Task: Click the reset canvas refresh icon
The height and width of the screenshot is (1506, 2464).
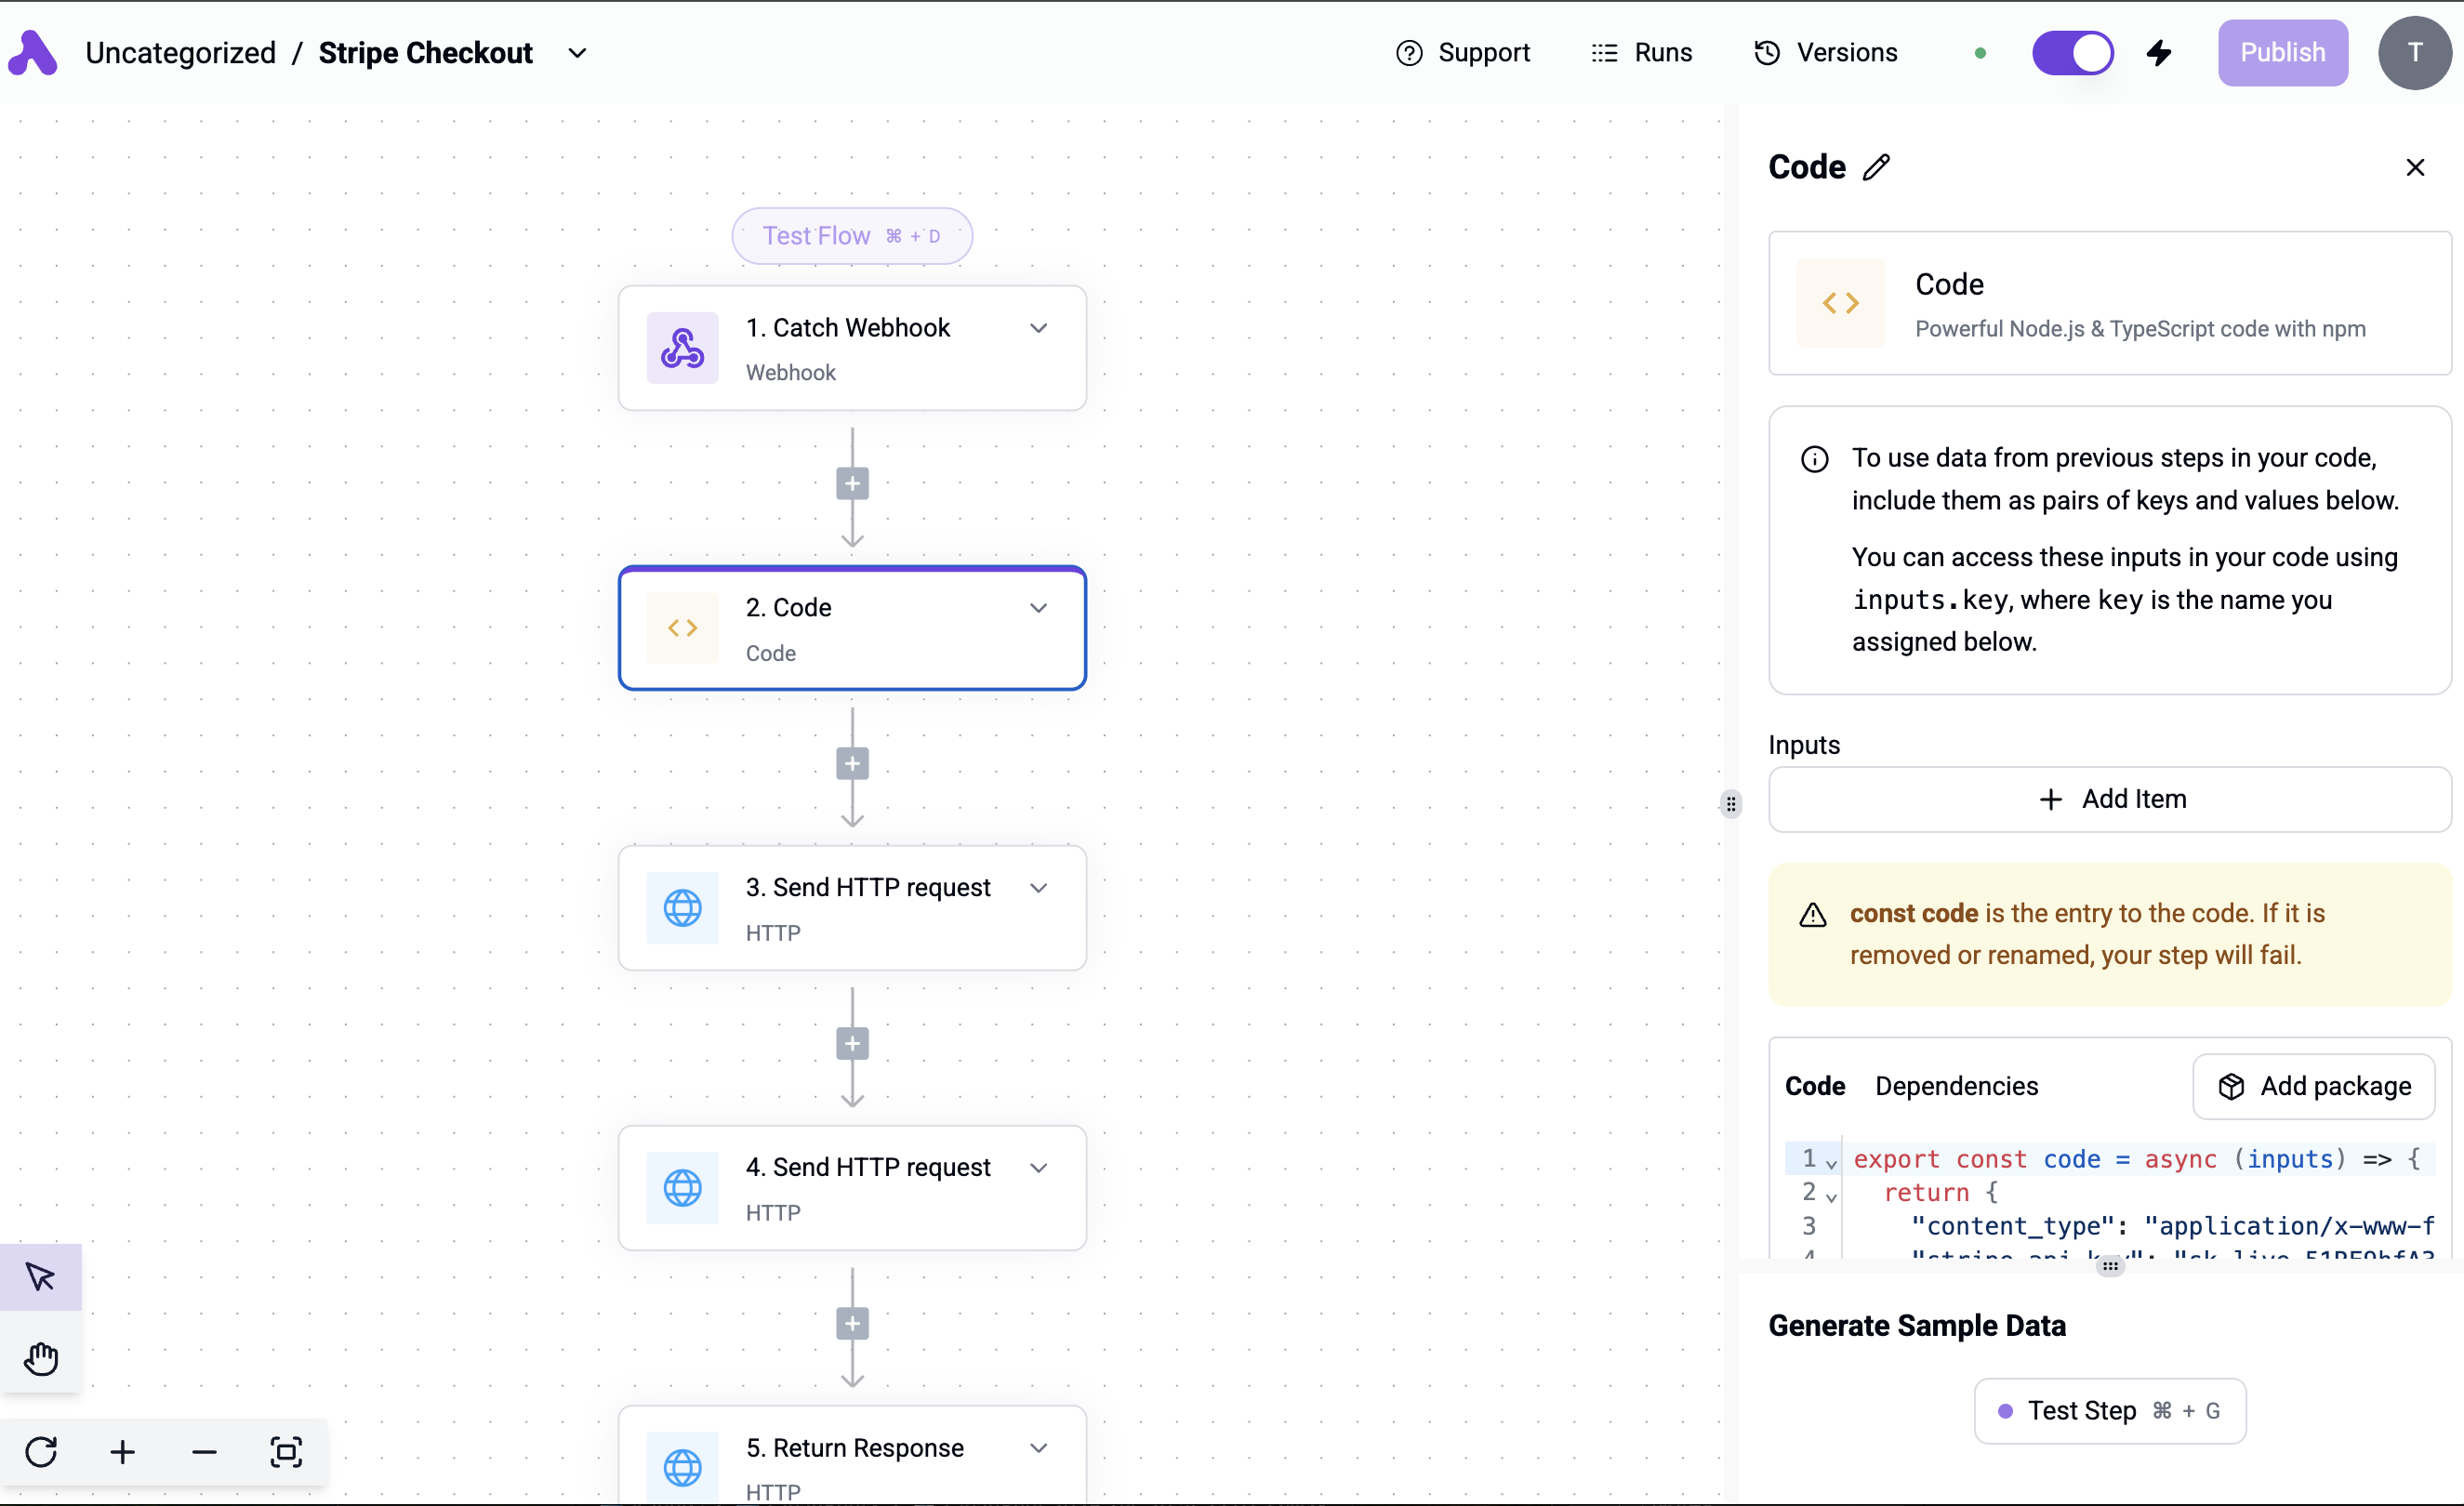Action: pos(41,1452)
